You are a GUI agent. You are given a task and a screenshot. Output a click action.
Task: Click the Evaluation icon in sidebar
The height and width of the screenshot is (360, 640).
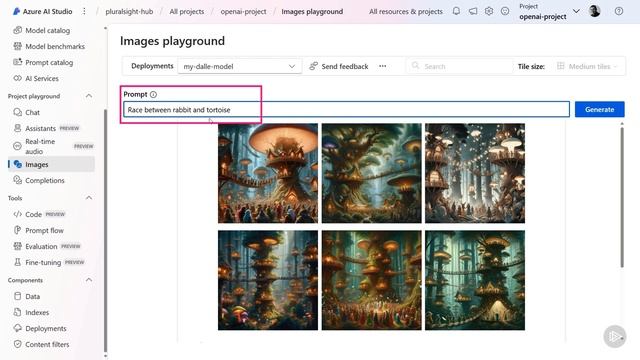click(x=18, y=246)
